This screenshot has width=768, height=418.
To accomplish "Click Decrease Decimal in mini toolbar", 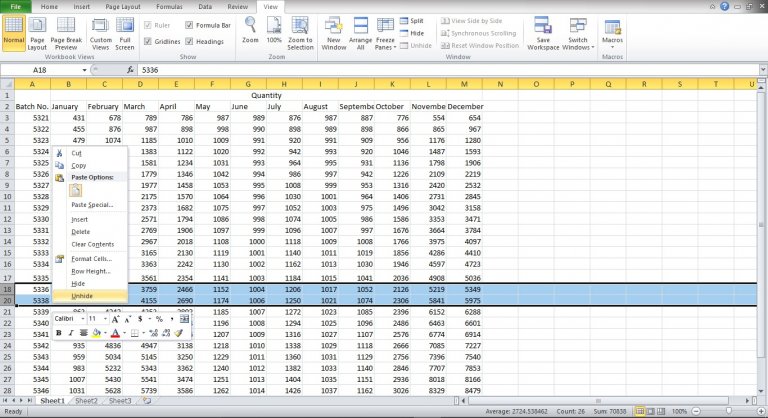I will coord(167,333).
